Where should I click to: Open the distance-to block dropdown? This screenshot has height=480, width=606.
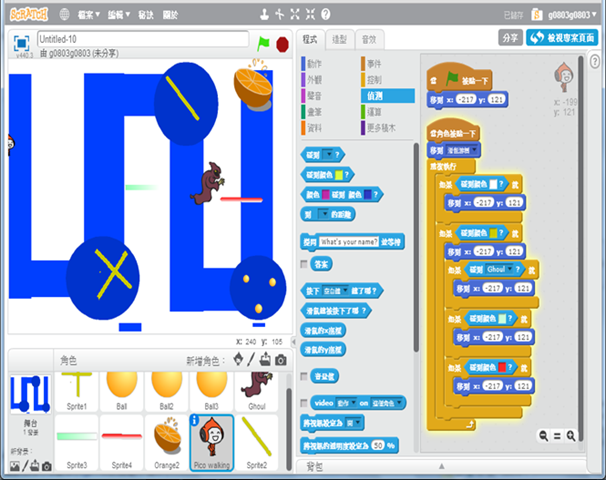point(323,214)
